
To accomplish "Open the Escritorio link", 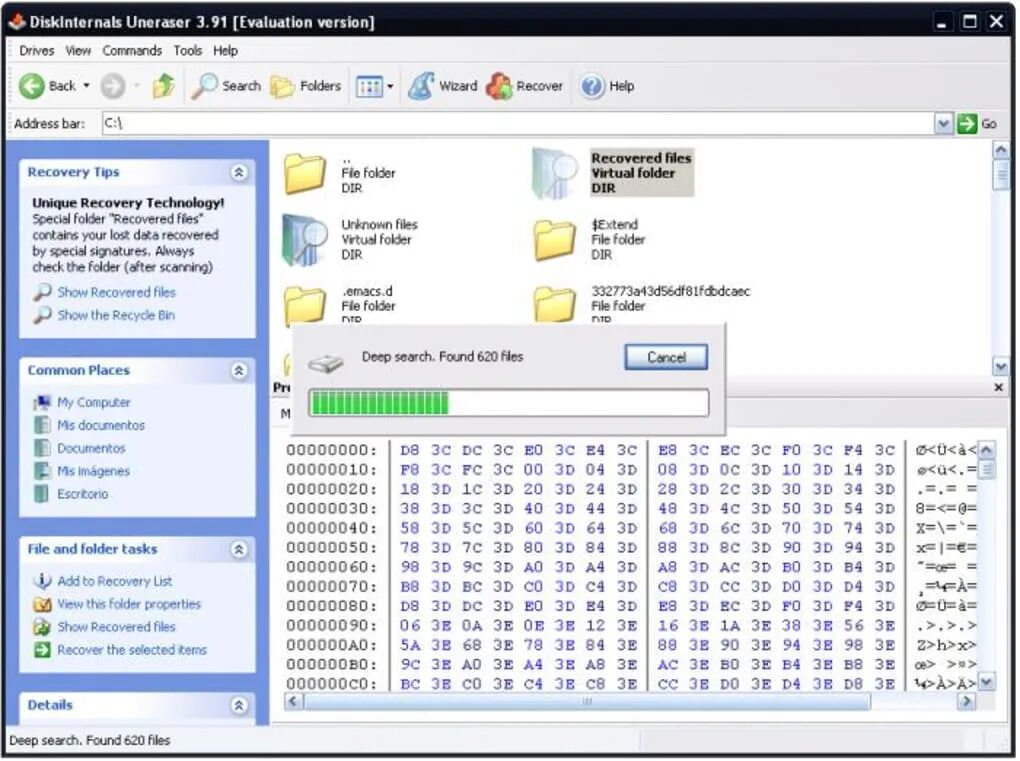I will point(83,494).
